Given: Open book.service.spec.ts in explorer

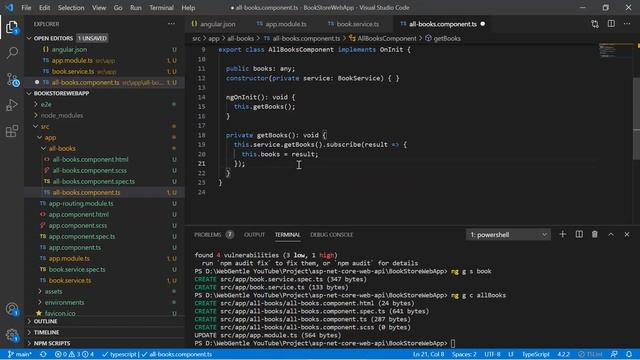Looking at the screenshot, I should point(77,269).
